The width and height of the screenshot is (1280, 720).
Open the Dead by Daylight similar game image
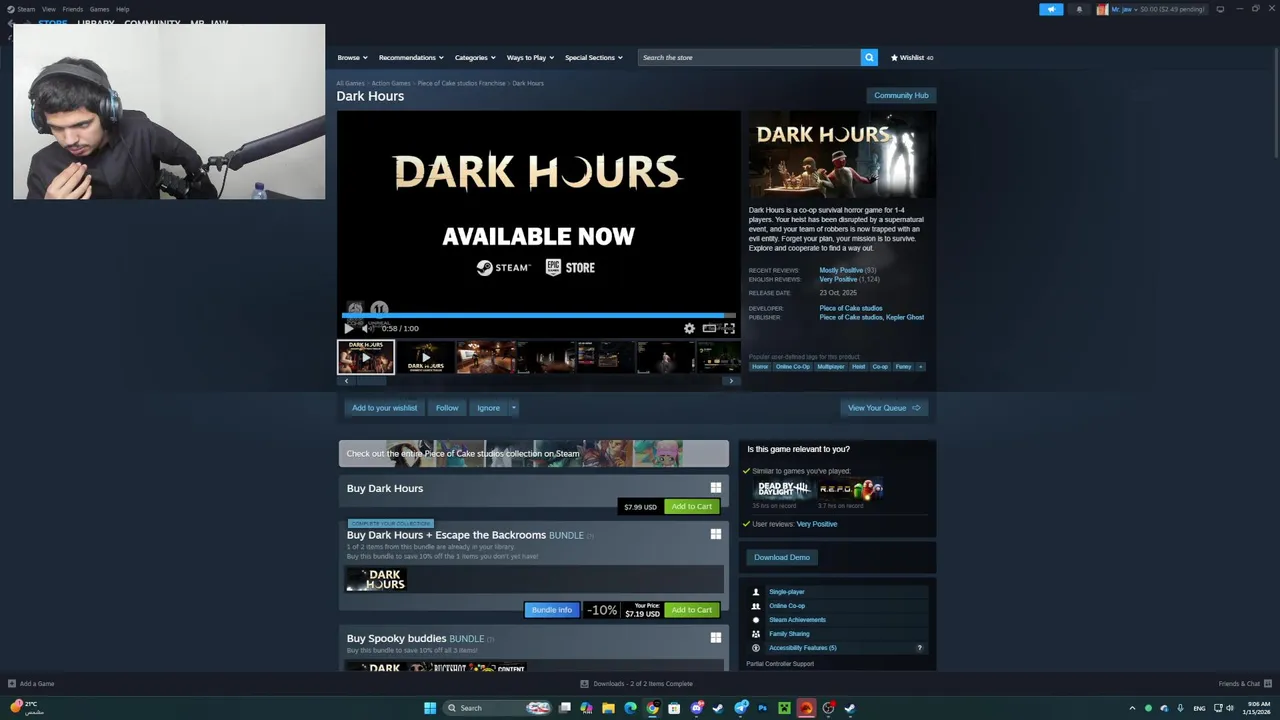point(784,489)
